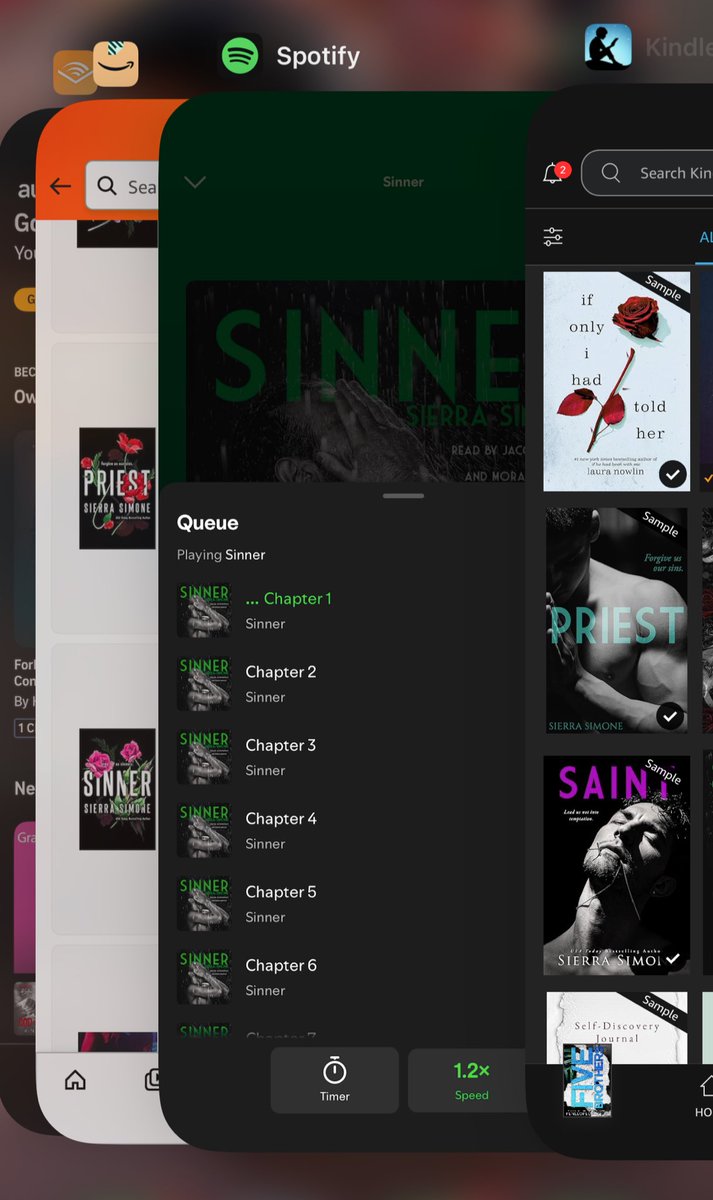Tap Amazon home icon in bottom bar

(x=75, y=1080)
